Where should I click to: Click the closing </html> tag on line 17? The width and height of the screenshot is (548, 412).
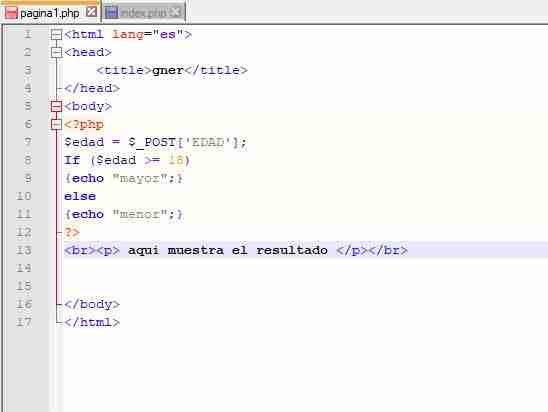pos(92,322)
